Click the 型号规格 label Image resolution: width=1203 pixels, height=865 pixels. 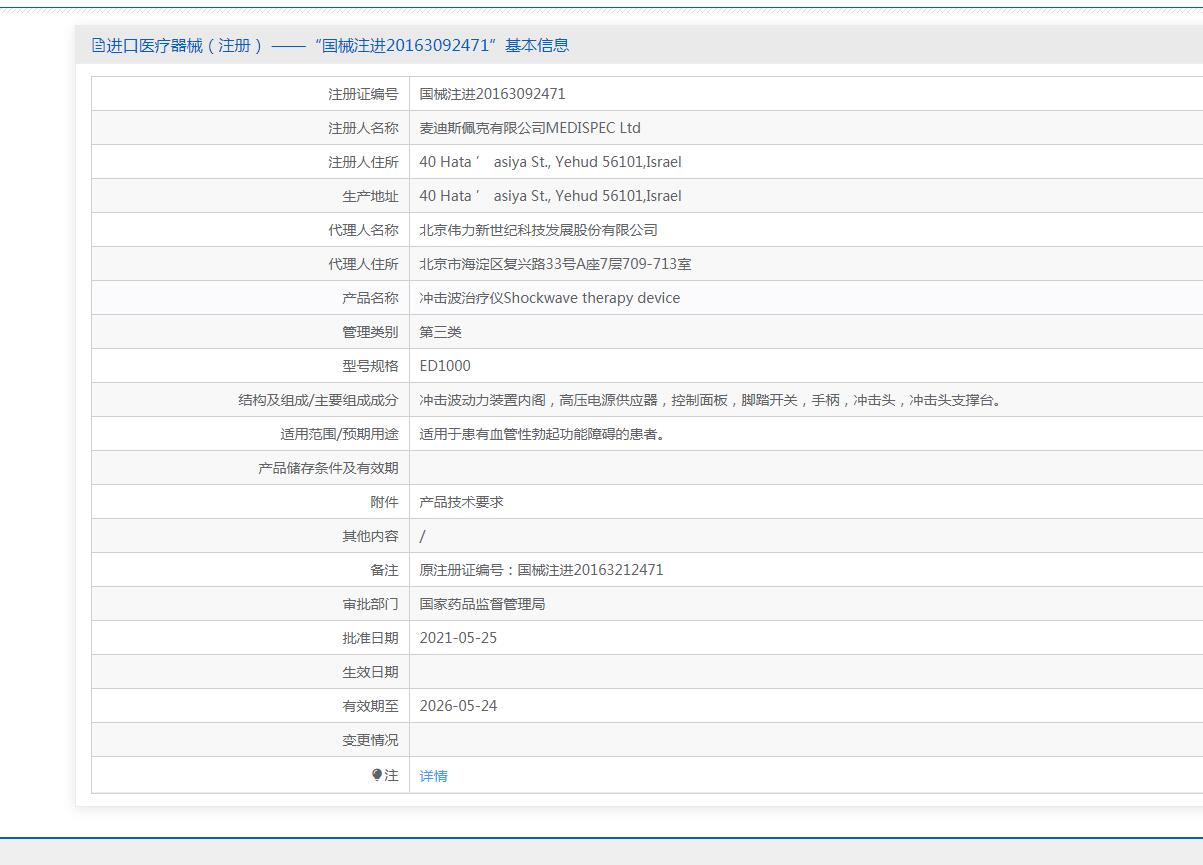click(370, 366)
